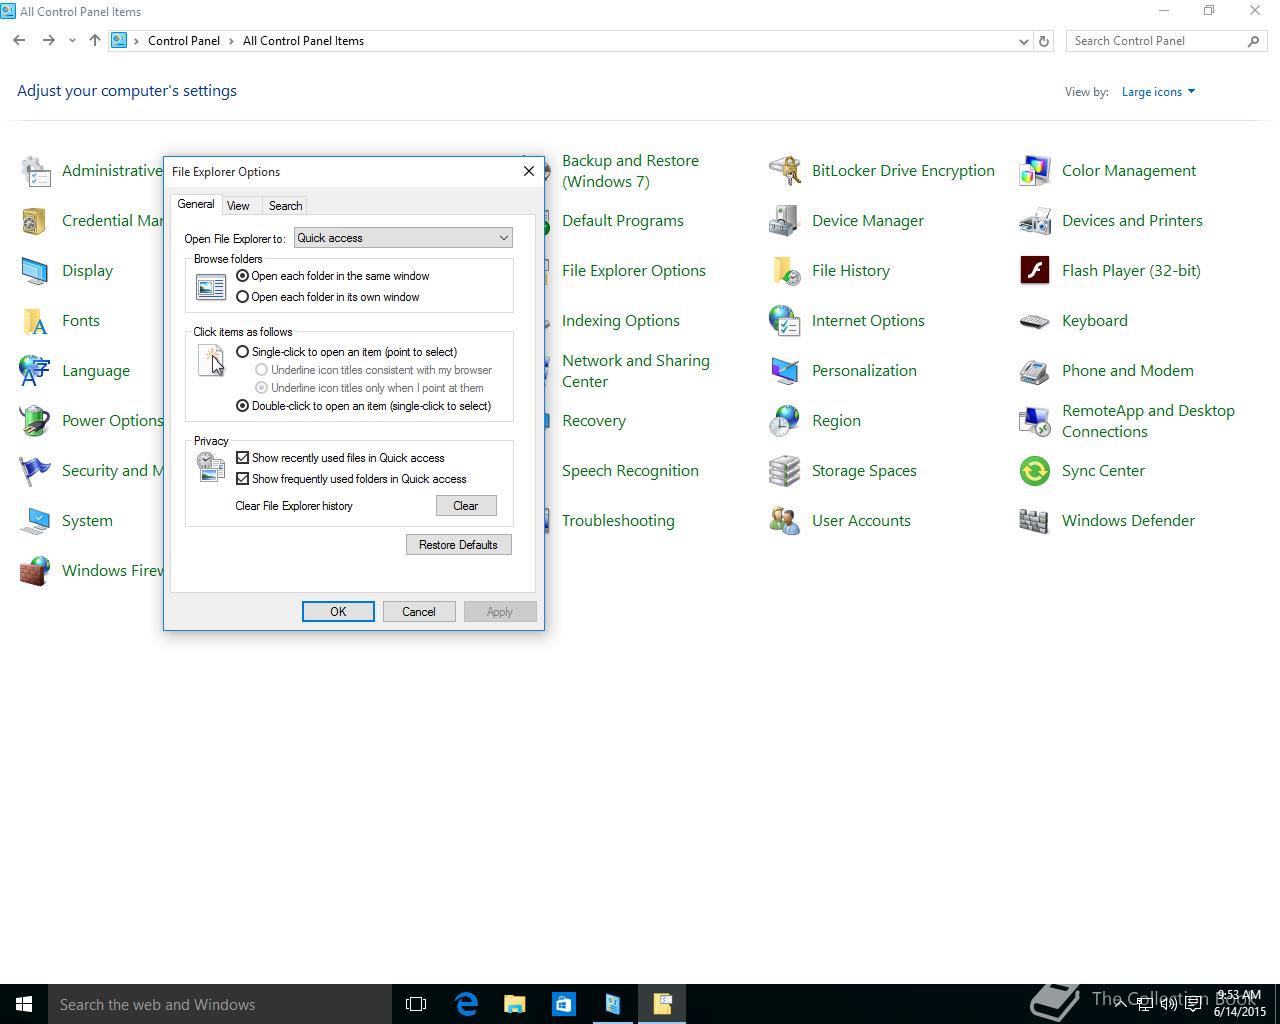Click the Restore Defaults button
1280x1024 pixels.
click(459, 545)
